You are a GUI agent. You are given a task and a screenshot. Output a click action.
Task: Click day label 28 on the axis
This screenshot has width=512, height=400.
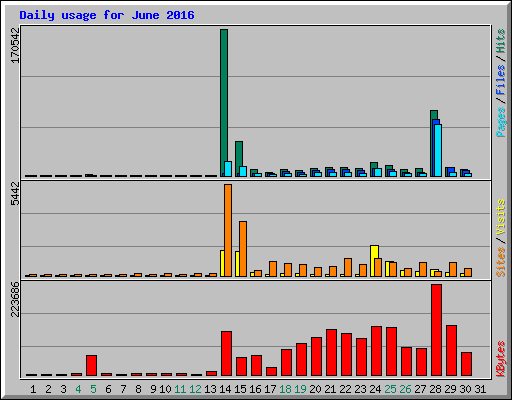tap(435, 389)
